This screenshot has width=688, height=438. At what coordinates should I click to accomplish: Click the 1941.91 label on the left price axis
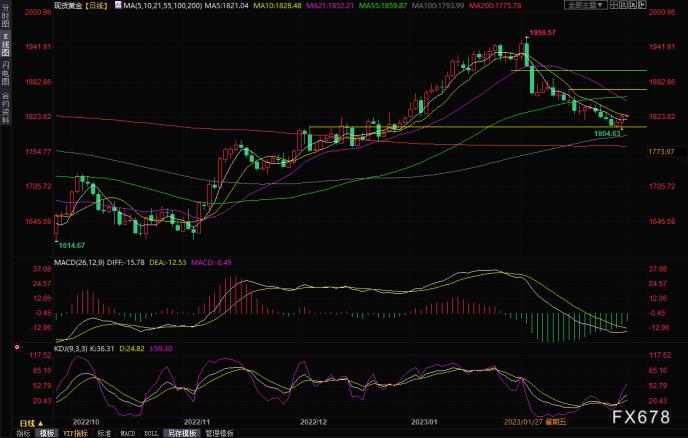coord(38,47)
